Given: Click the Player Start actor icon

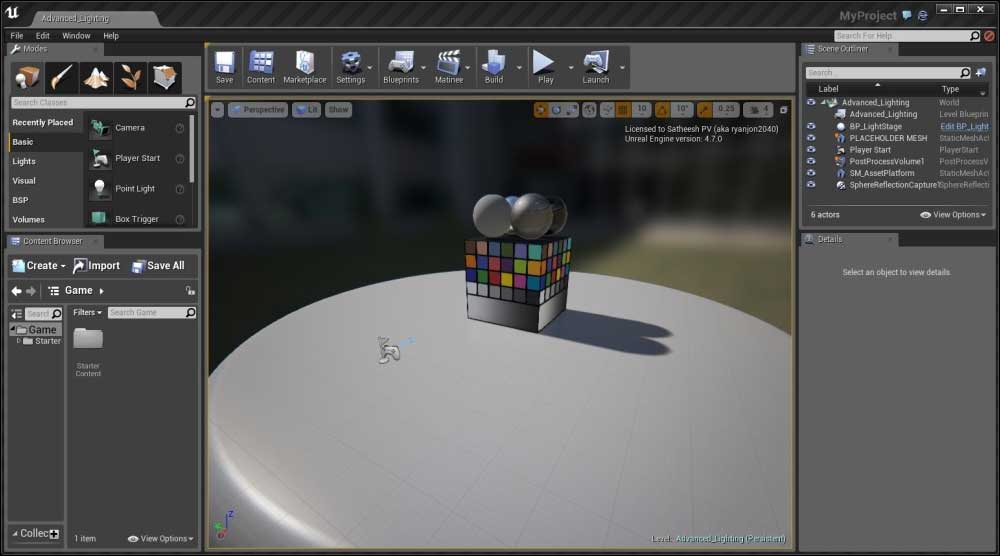Looking at the screenshot, I should click(100, 158).
